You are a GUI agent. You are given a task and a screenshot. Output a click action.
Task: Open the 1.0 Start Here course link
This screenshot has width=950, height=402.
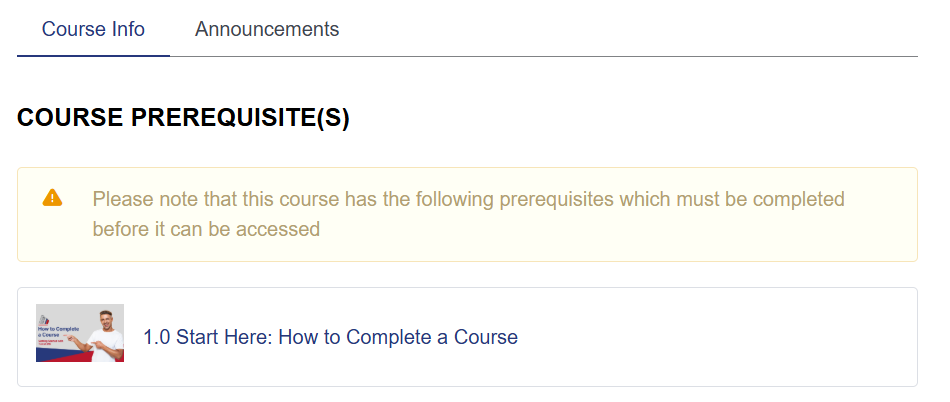330,337
